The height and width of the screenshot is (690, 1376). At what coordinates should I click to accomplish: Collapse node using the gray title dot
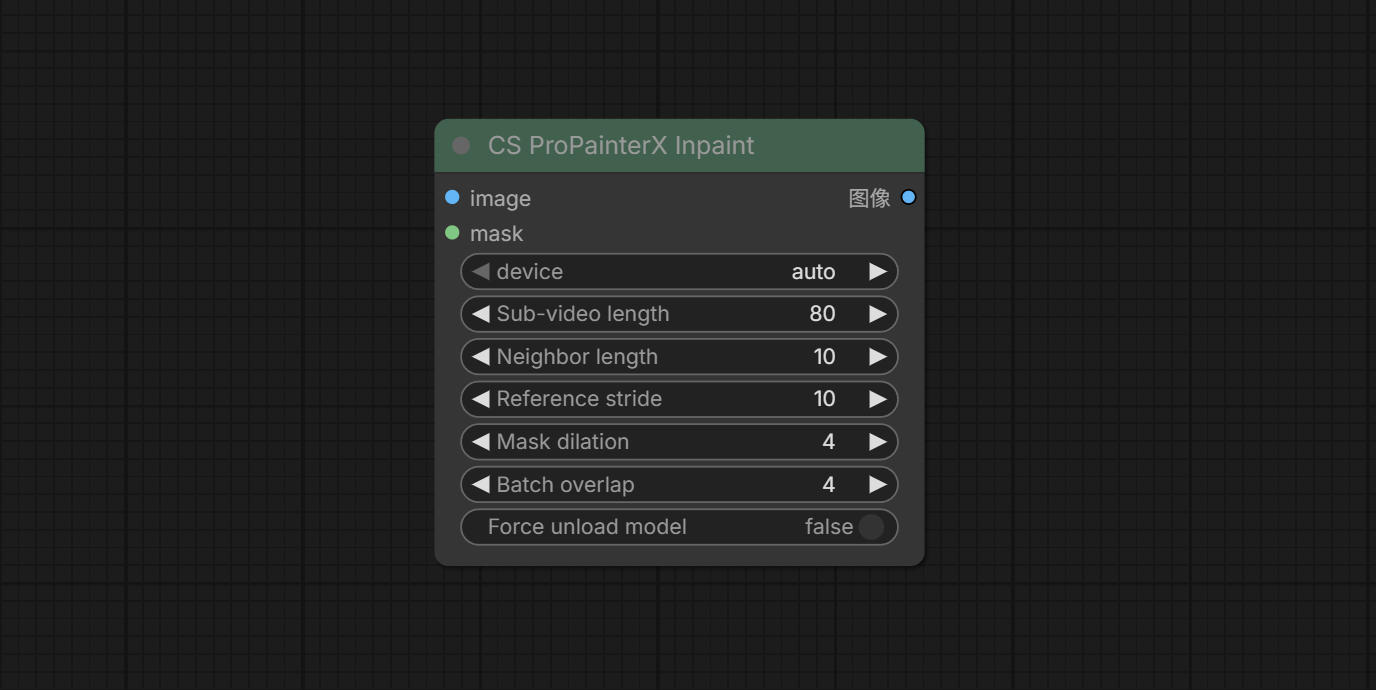[x=461, y=146]
